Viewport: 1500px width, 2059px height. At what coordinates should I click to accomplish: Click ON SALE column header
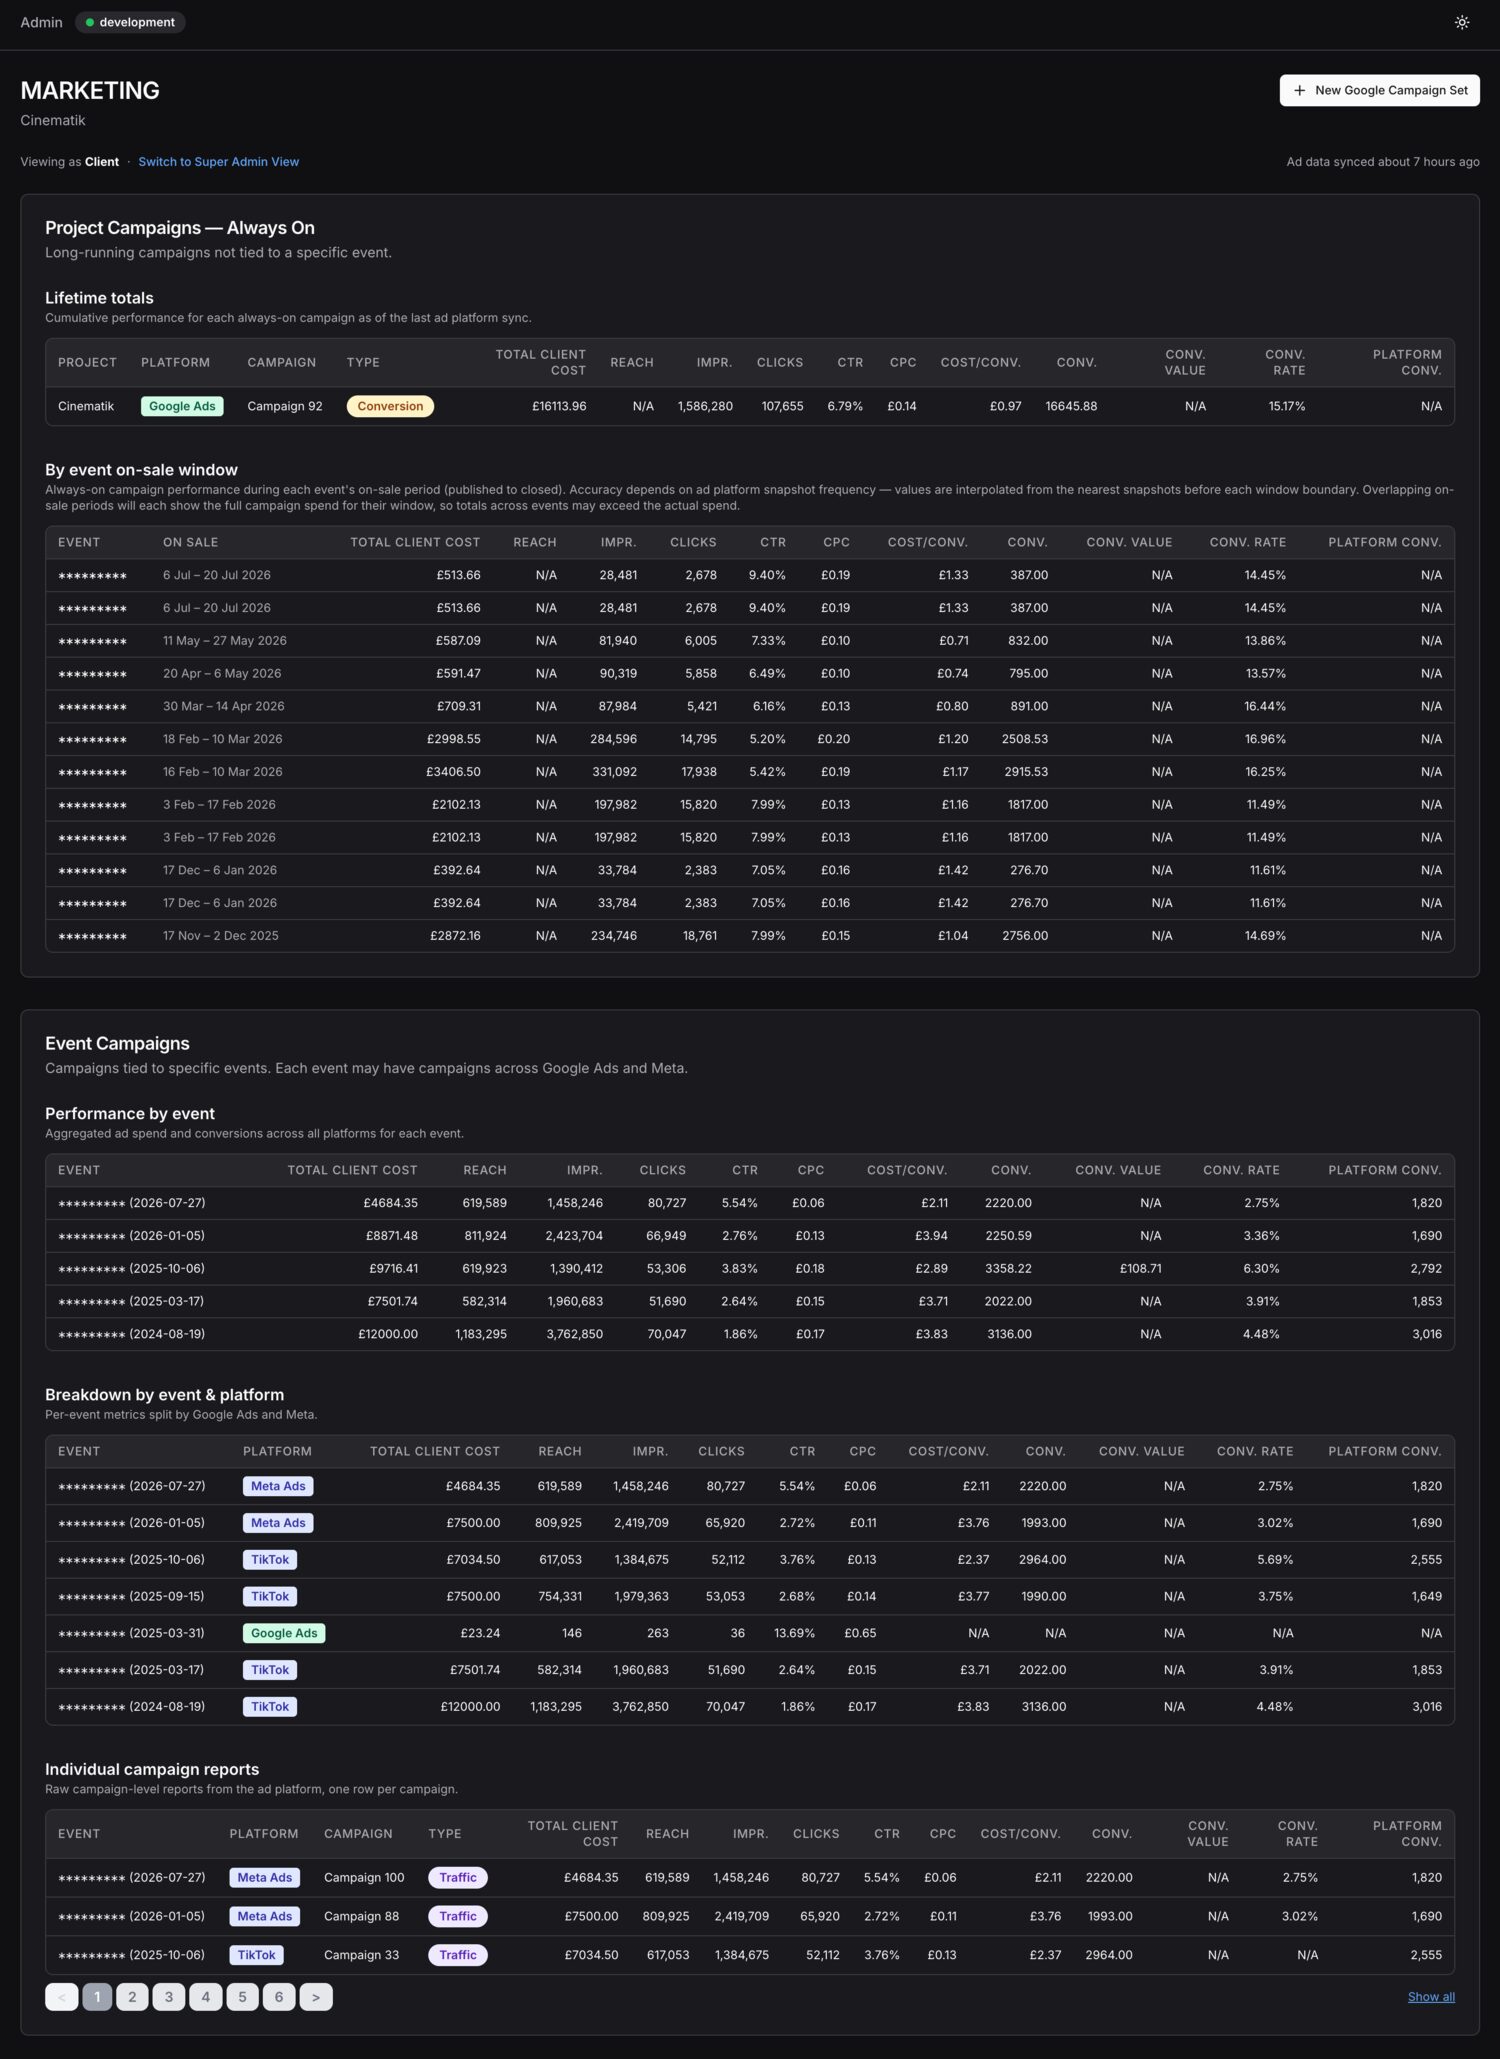190,542
